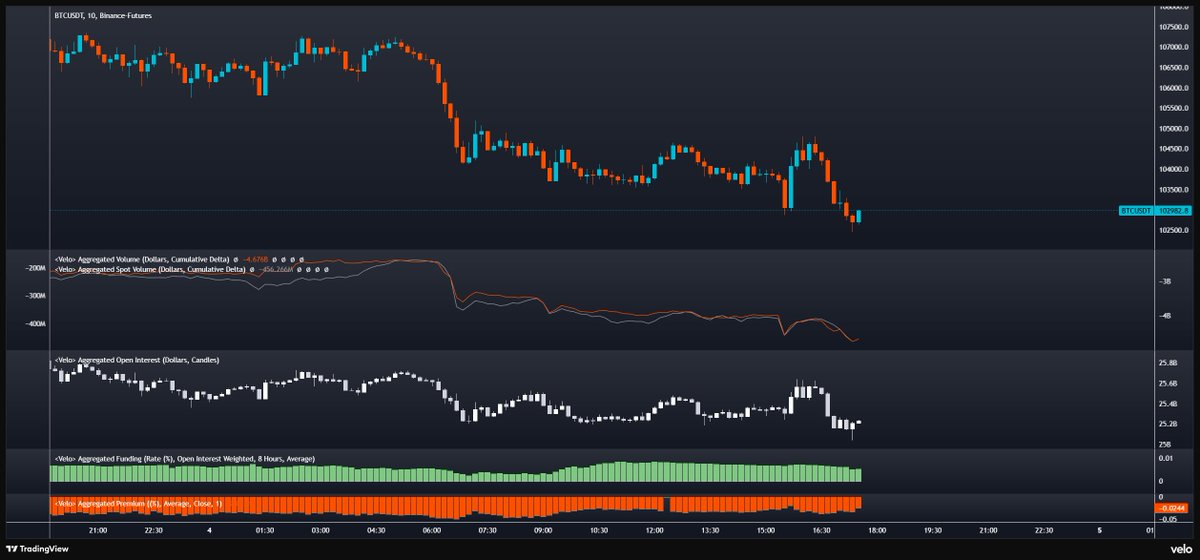Click the 103500.0 price scale label

[1172, 190]
